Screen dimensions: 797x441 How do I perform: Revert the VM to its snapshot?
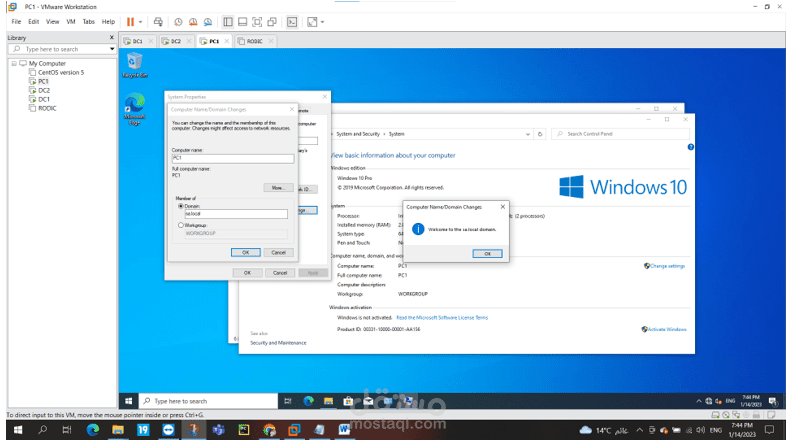193,22
